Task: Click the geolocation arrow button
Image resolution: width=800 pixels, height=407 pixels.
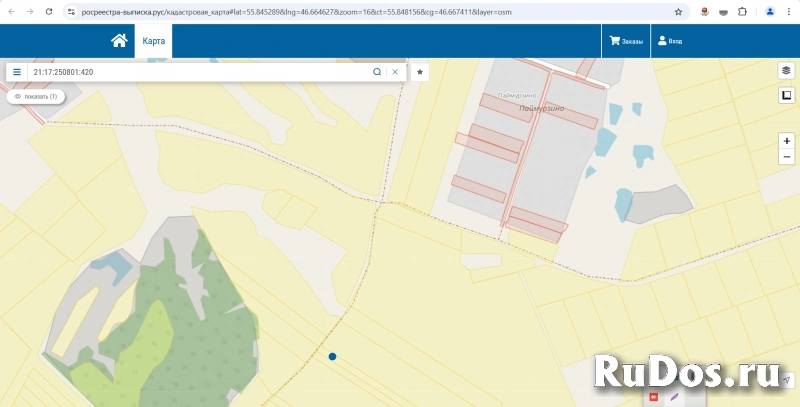Action: 787,380
